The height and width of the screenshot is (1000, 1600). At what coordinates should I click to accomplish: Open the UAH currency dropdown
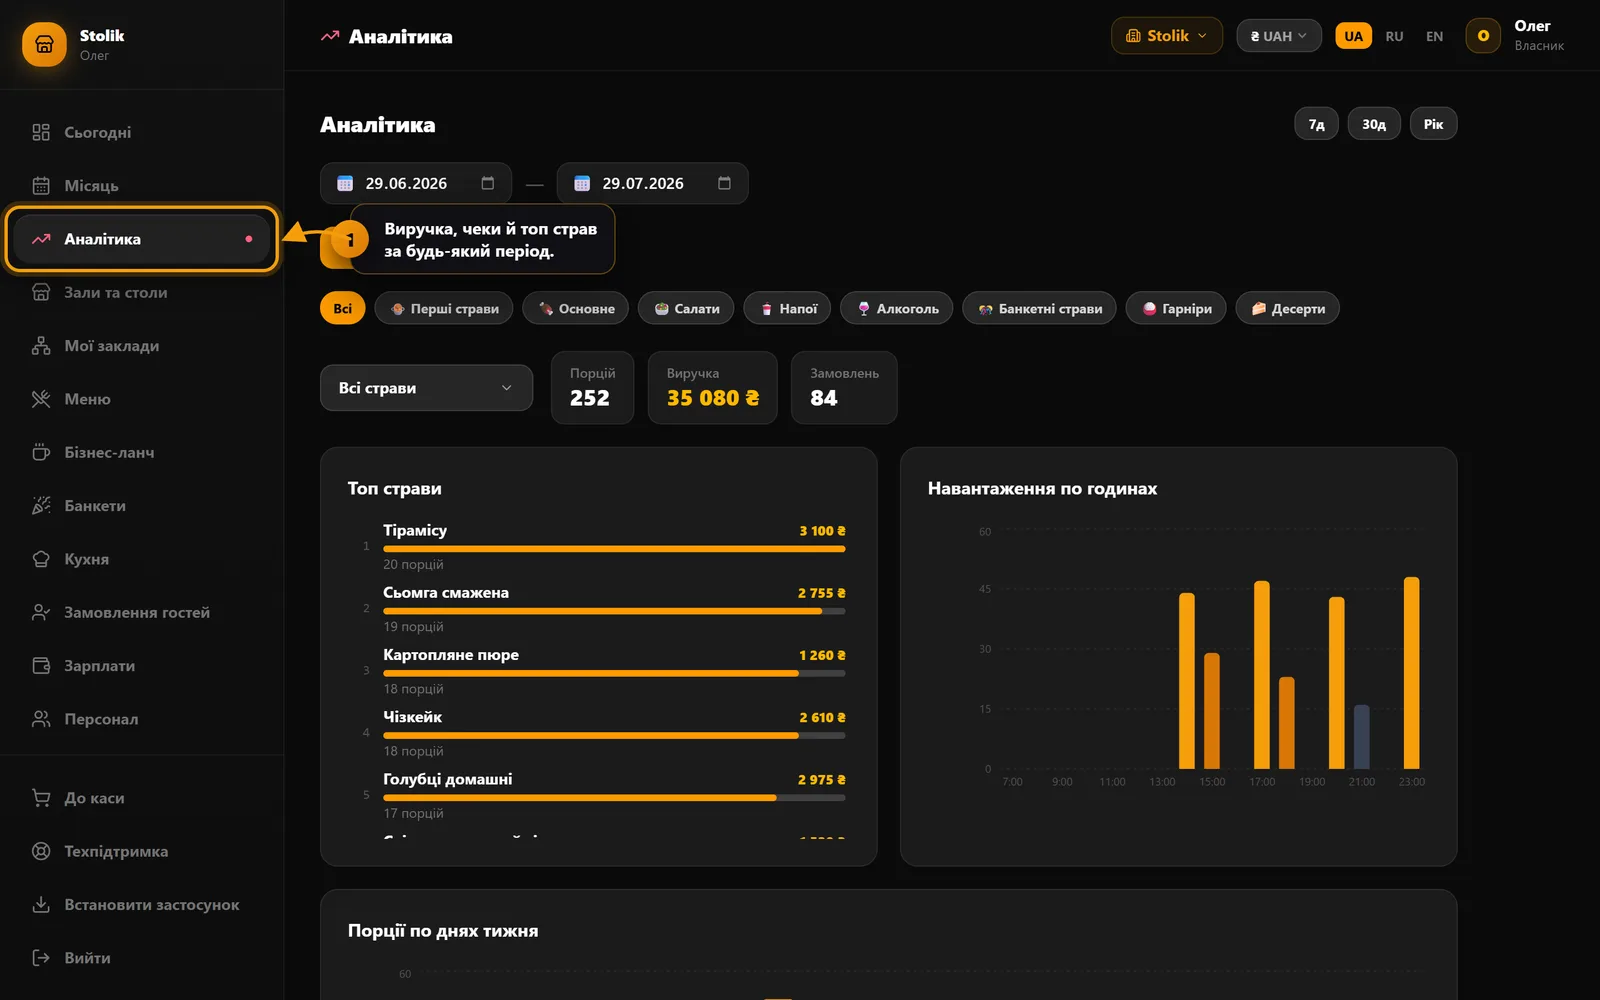coord(1278,36)
